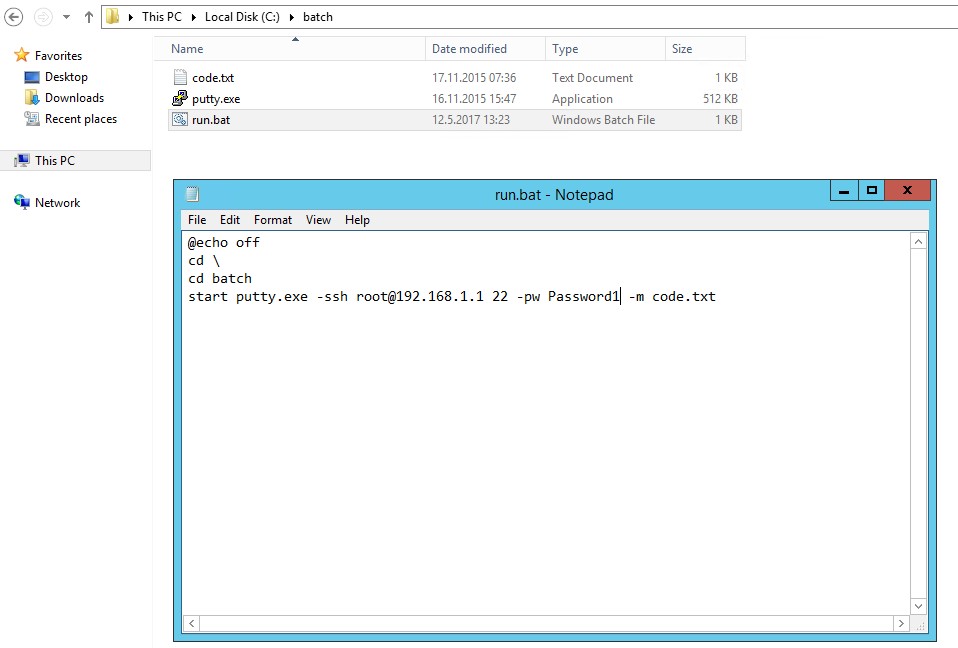Click Notepad horizontal scrollbar right arrow

coord(901,623)
